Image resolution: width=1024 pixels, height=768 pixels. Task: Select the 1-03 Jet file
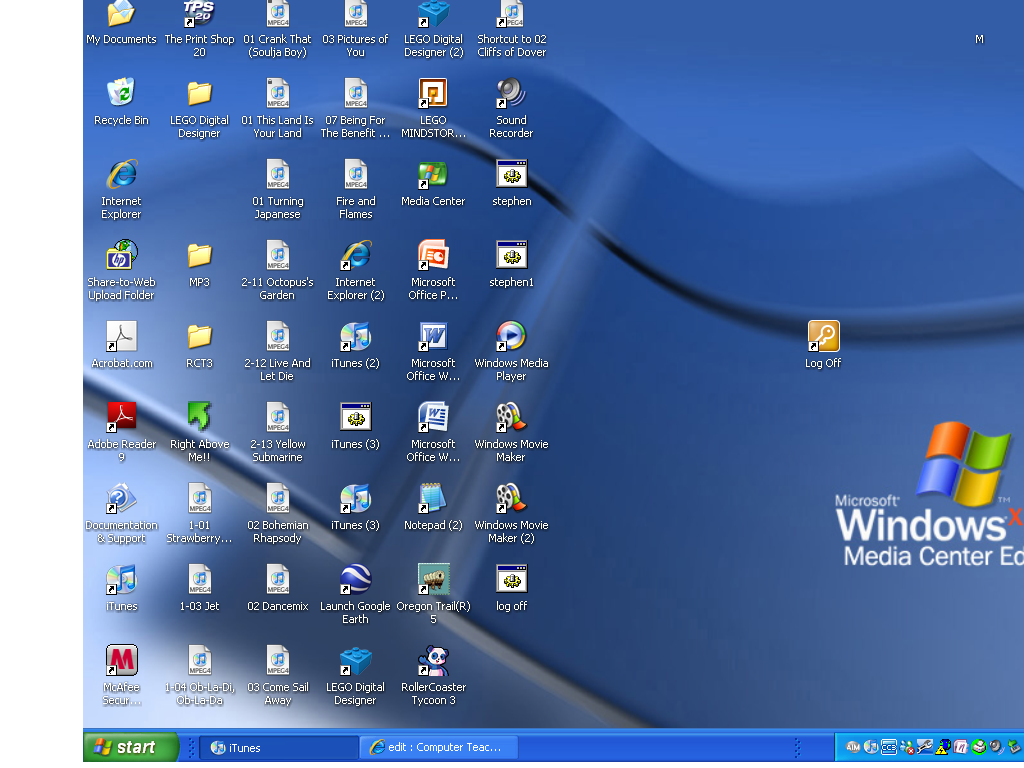[199, 588]
